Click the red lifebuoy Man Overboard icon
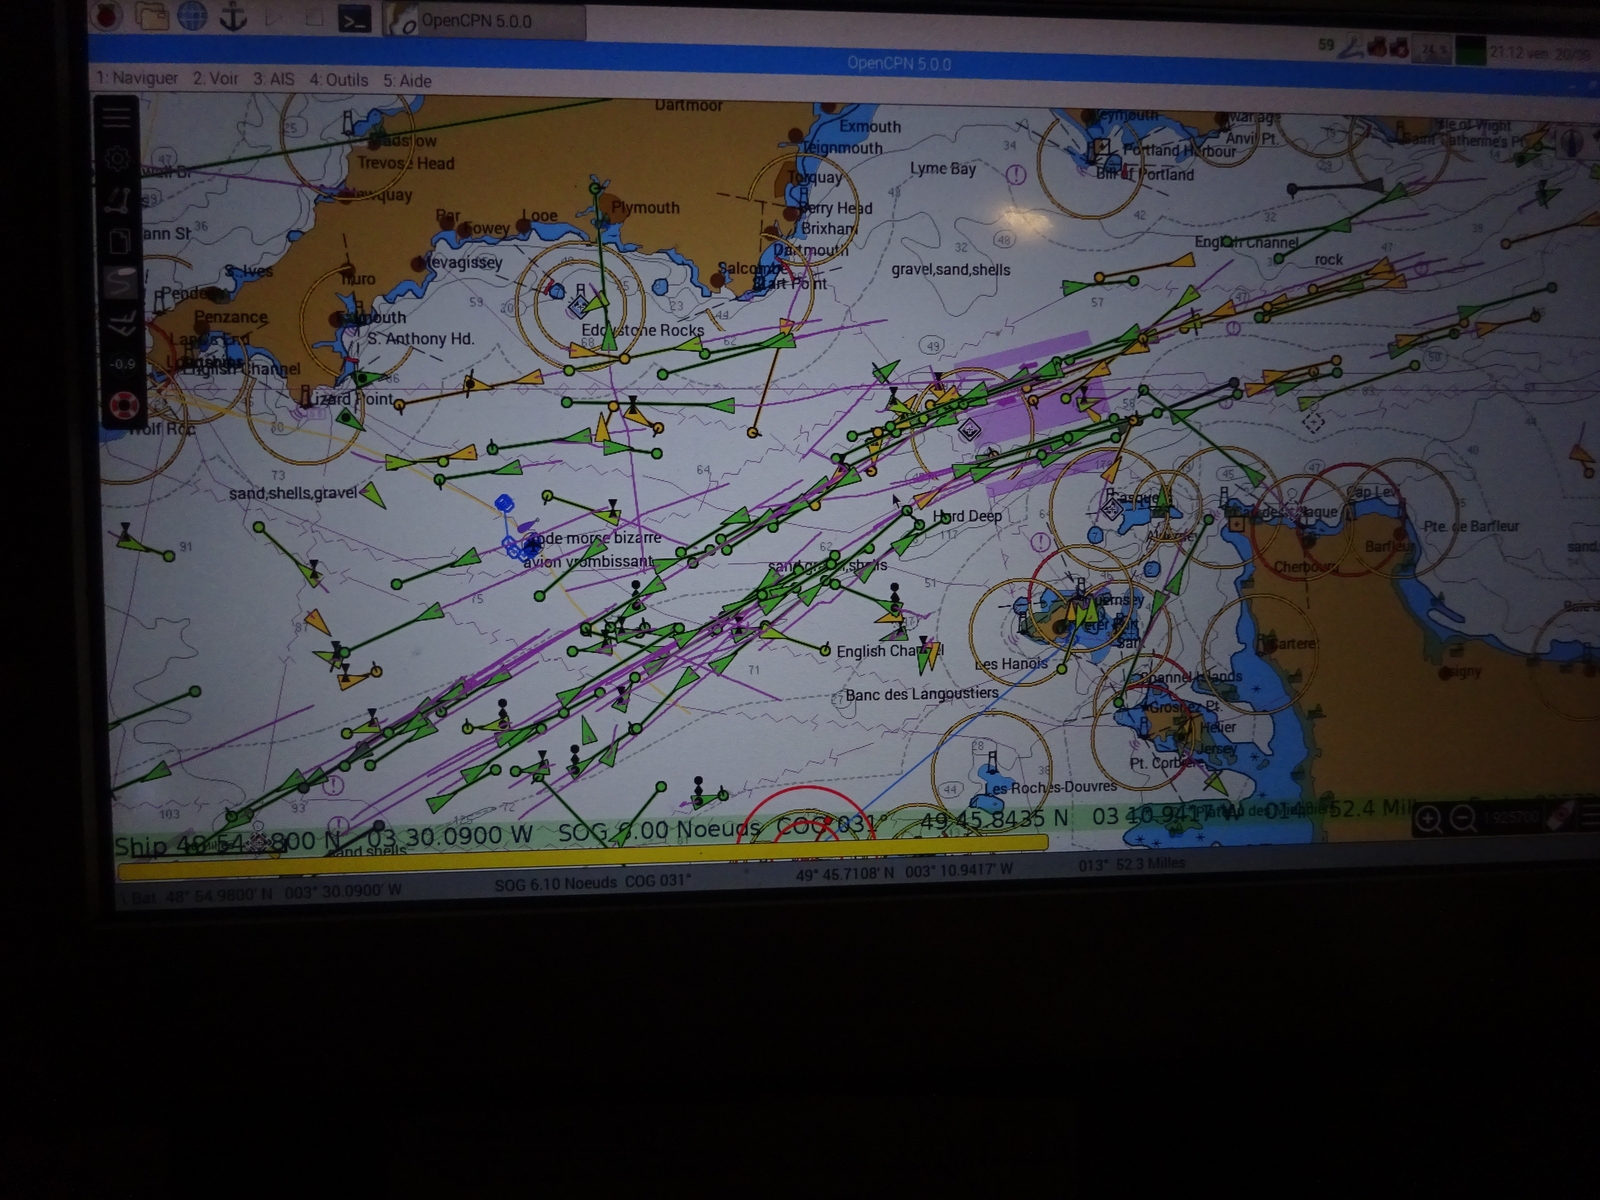Screen dimensions: 1600x1200 point(122,404)
